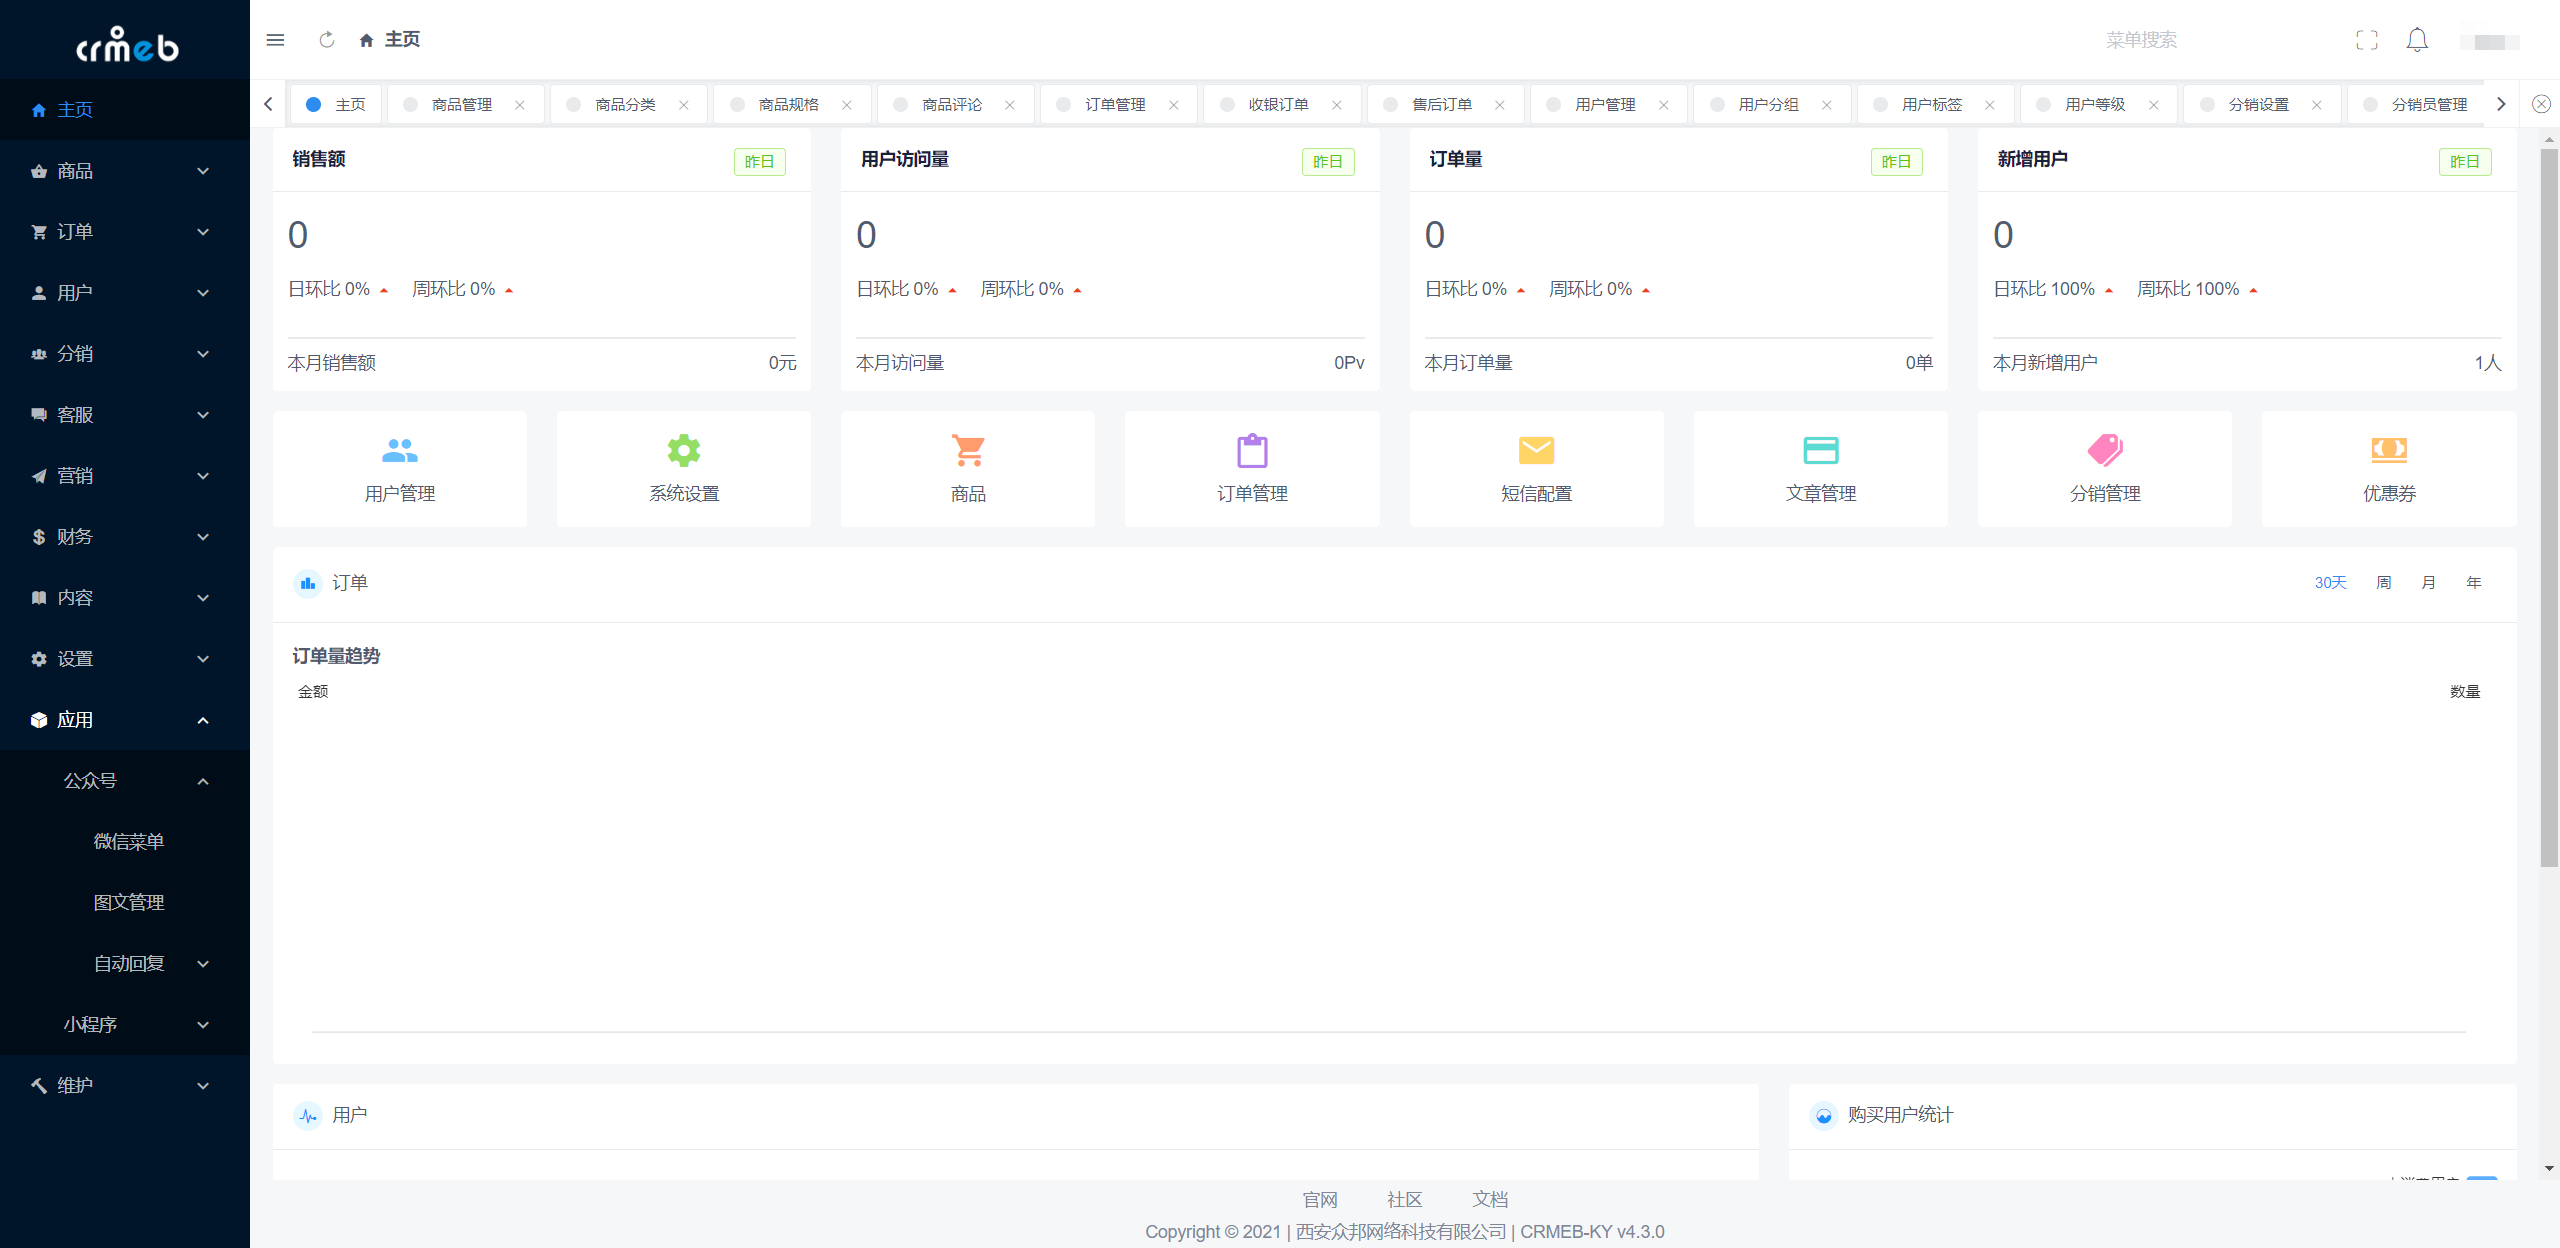
Task: Toggle fullscreen mode icon
Action: point(2366,40)
